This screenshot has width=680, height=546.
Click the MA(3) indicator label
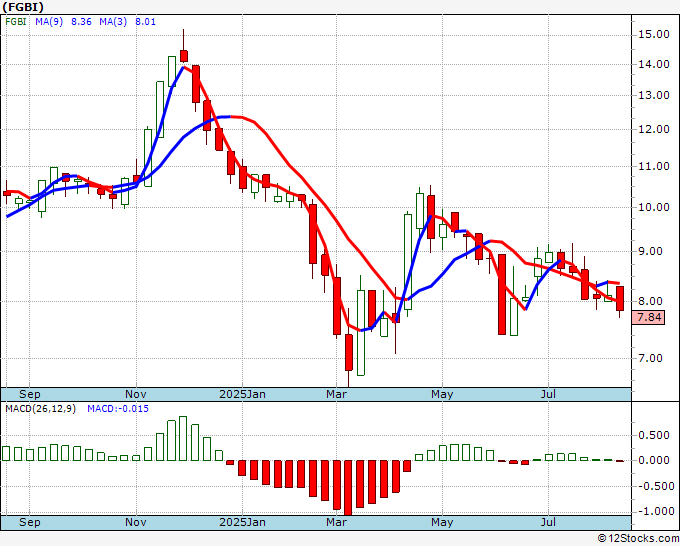point(113,22)
